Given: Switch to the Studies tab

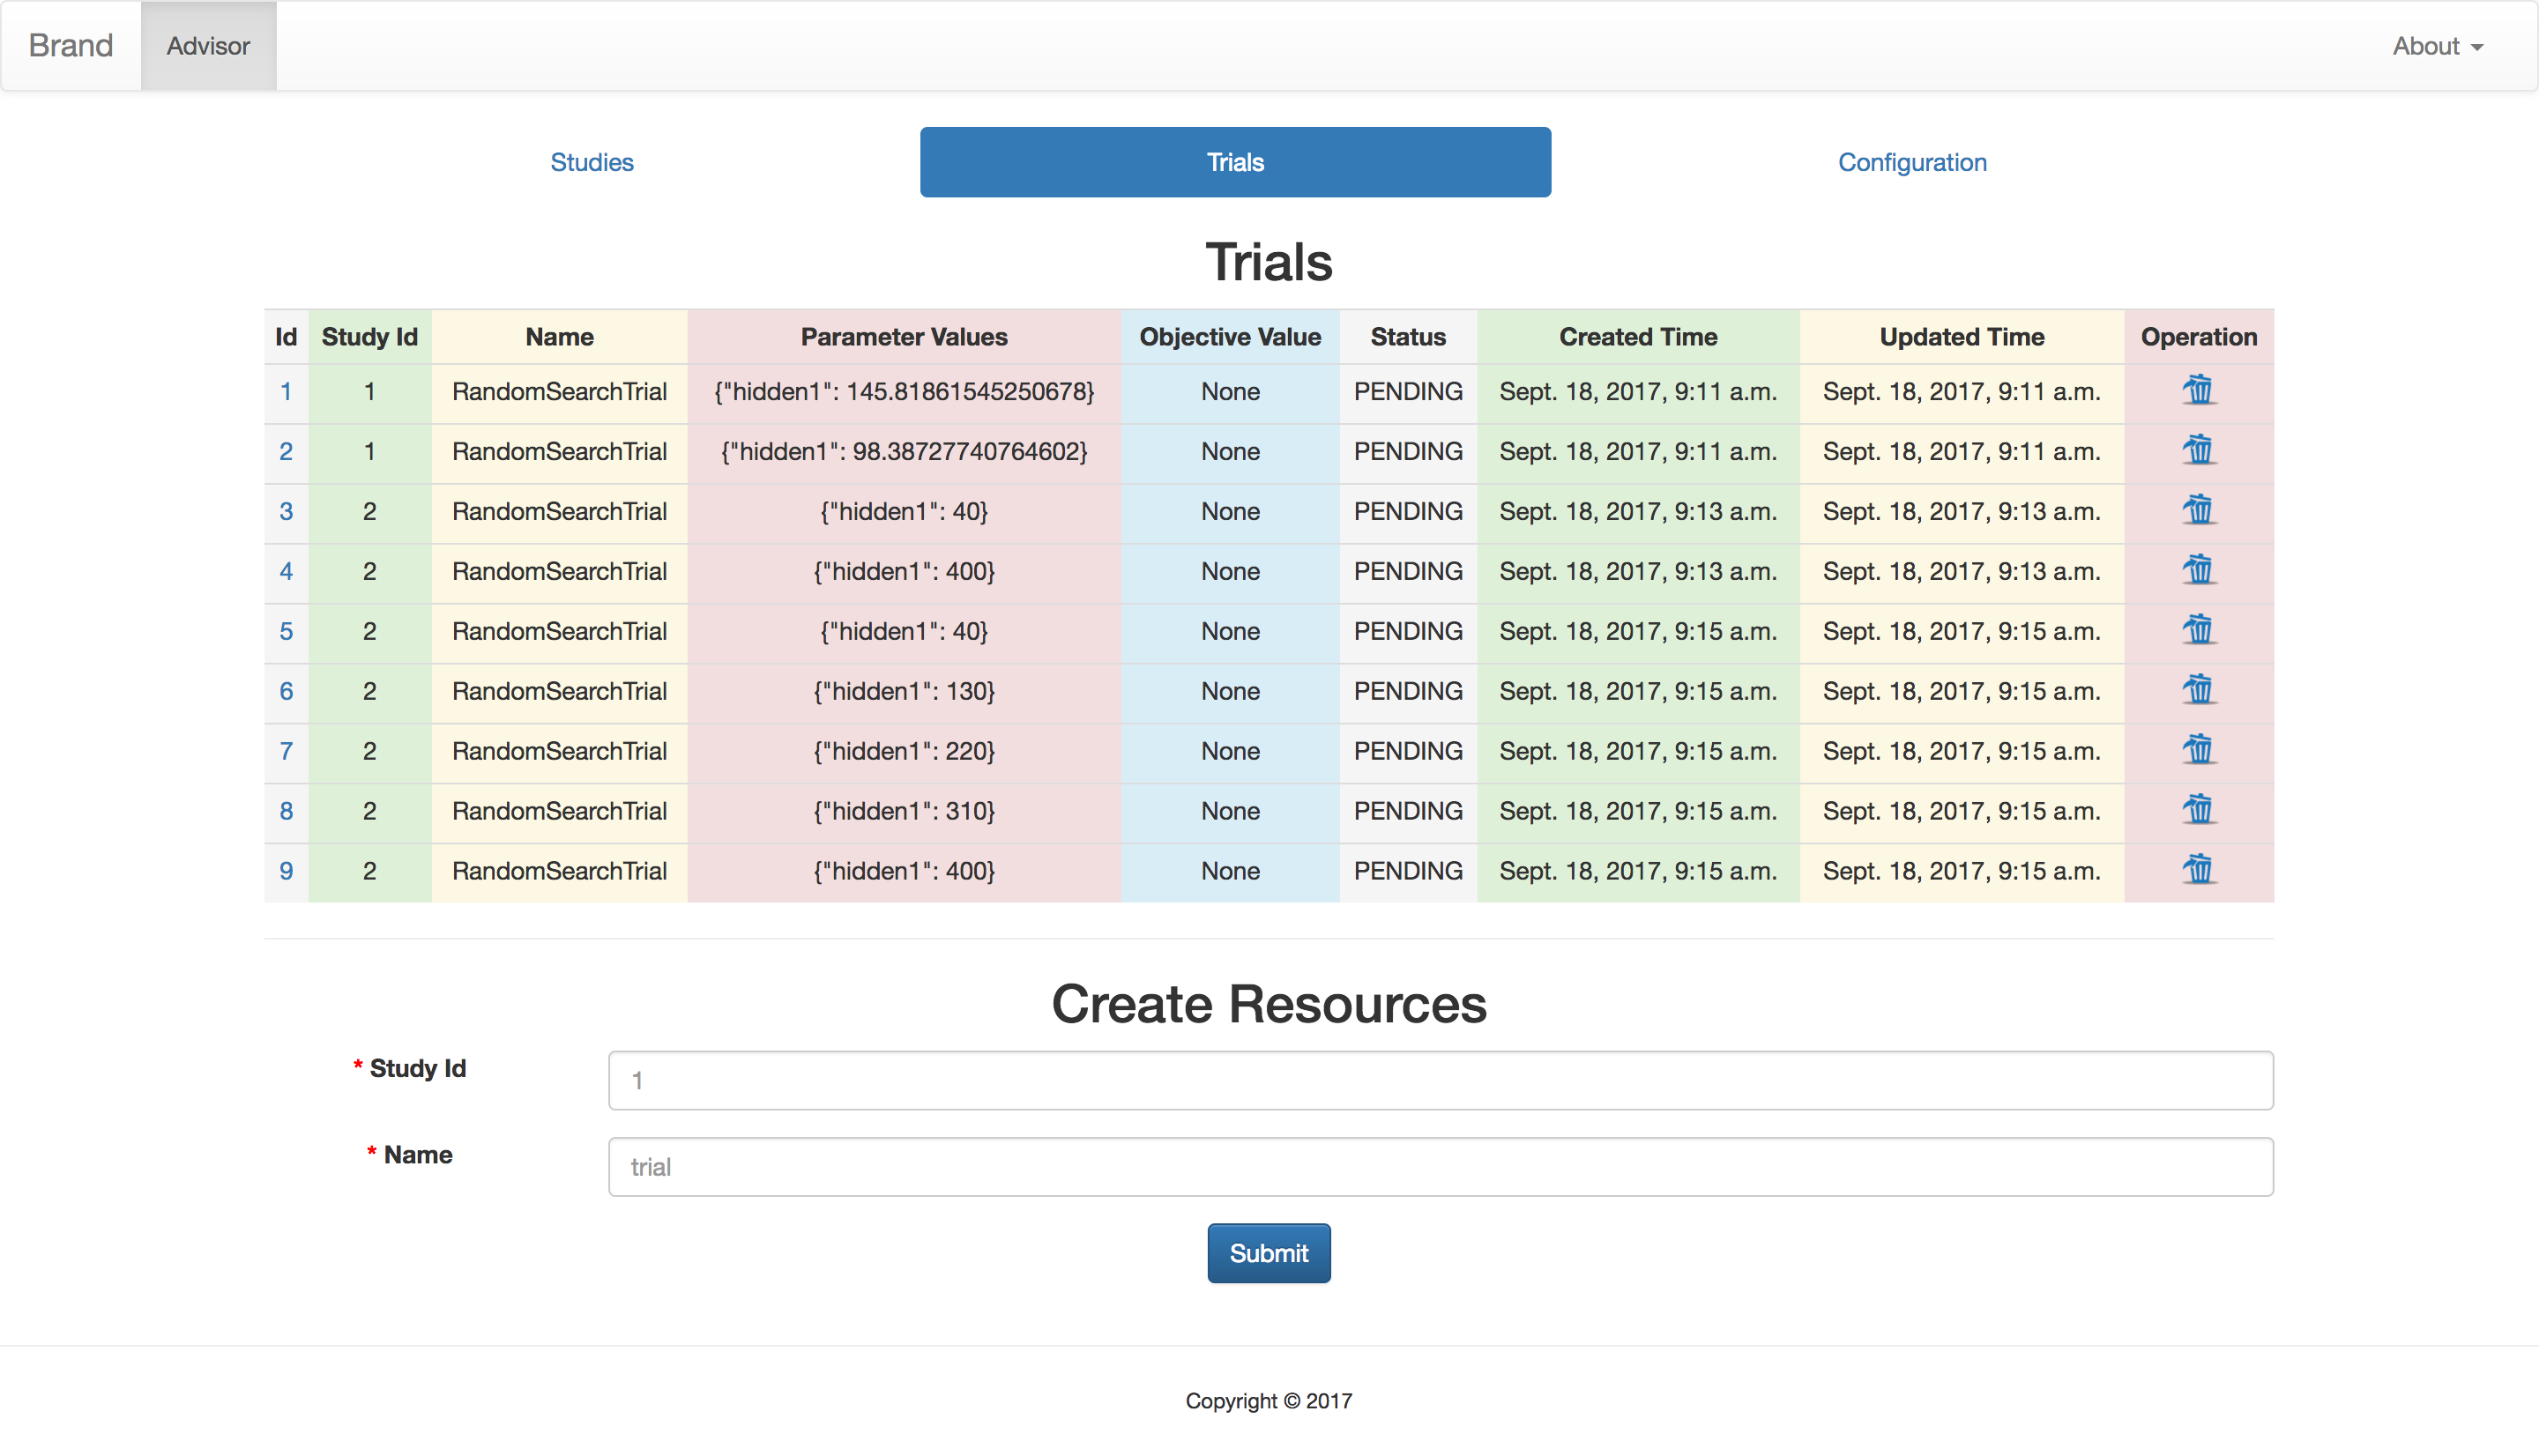Looking at the screenshot, I should 591,162.
